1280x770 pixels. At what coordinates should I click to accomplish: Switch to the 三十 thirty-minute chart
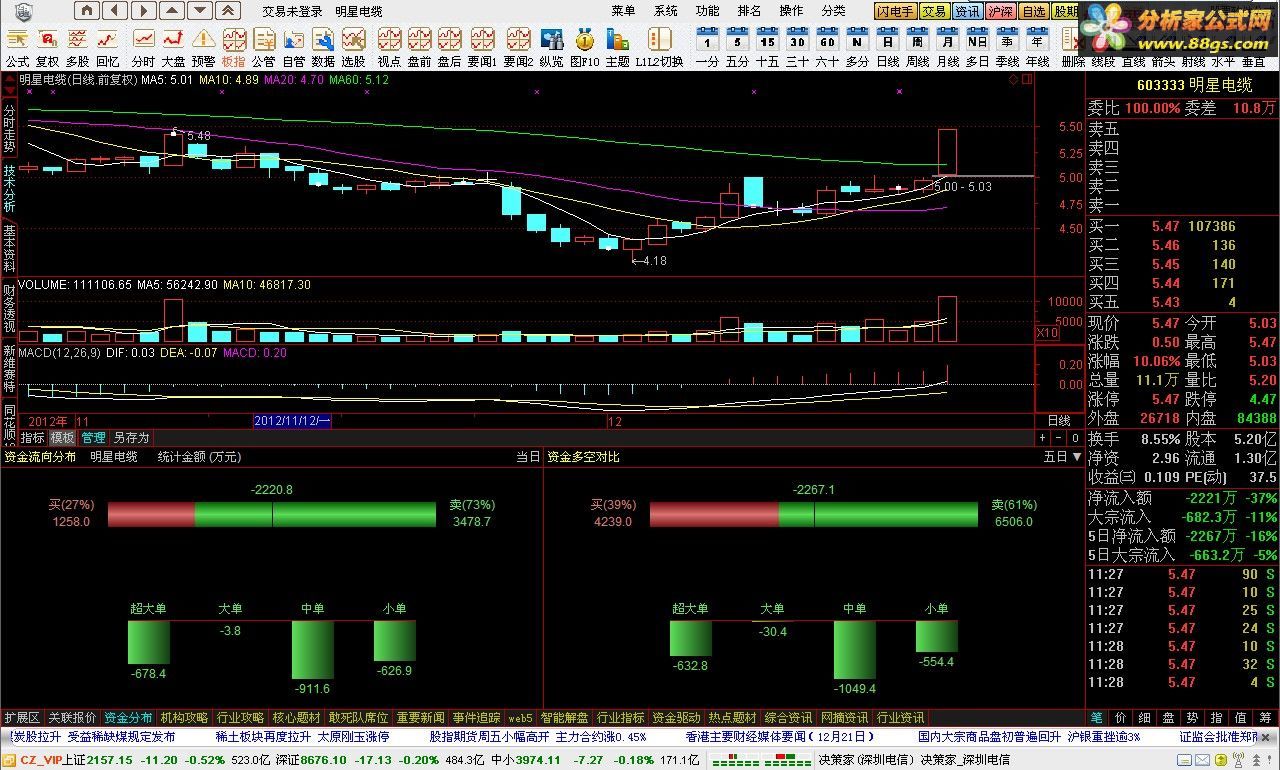click(x=797, y=47)
